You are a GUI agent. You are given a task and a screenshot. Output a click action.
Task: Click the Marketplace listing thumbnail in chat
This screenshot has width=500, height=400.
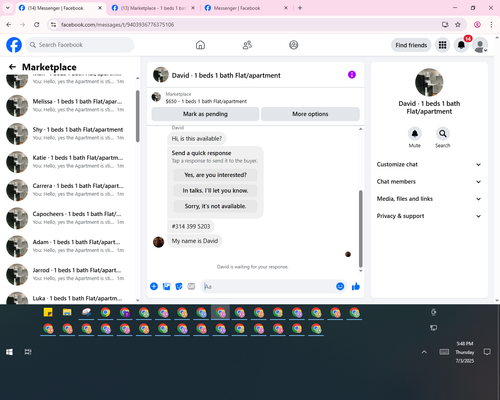[156, 97]
